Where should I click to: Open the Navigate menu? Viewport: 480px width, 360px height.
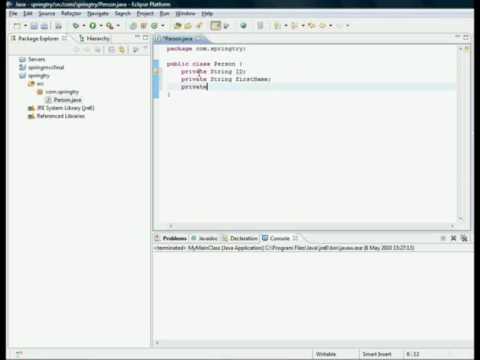(98, 14)
